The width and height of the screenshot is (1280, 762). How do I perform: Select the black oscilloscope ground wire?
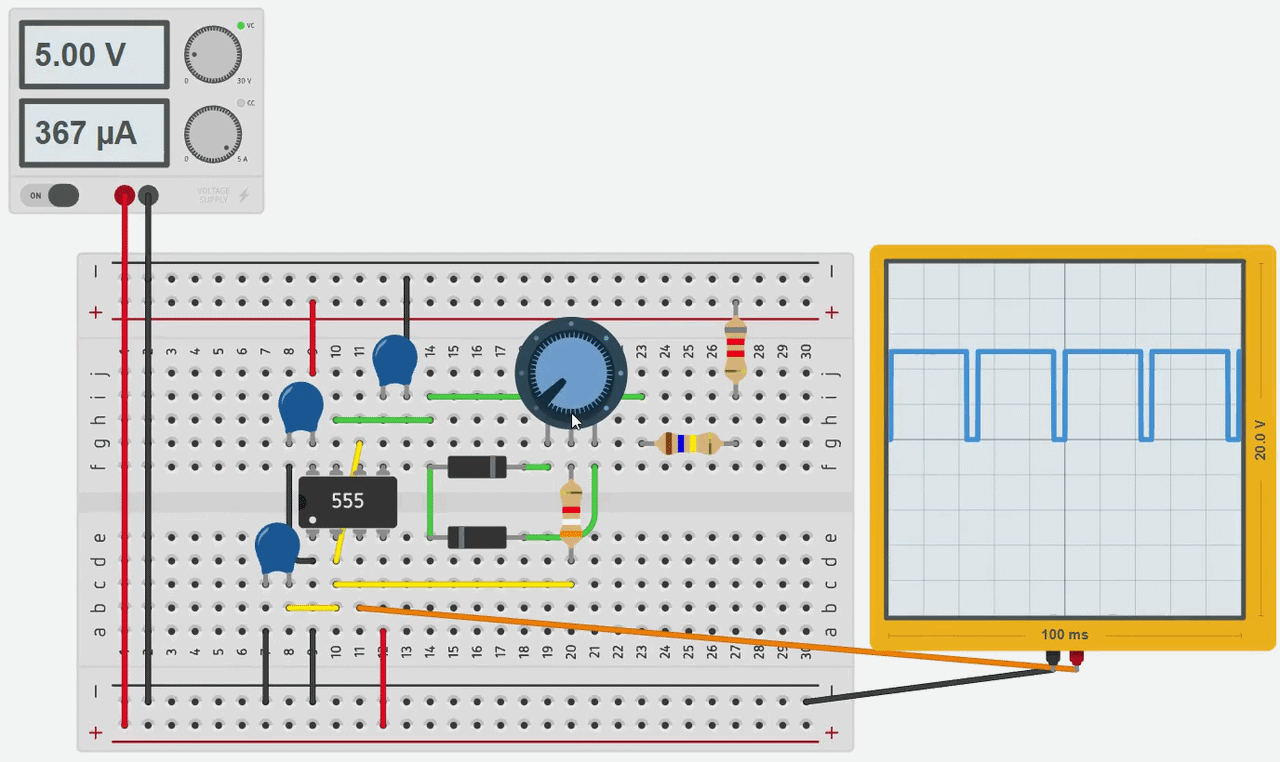click(x=930, y=686)
